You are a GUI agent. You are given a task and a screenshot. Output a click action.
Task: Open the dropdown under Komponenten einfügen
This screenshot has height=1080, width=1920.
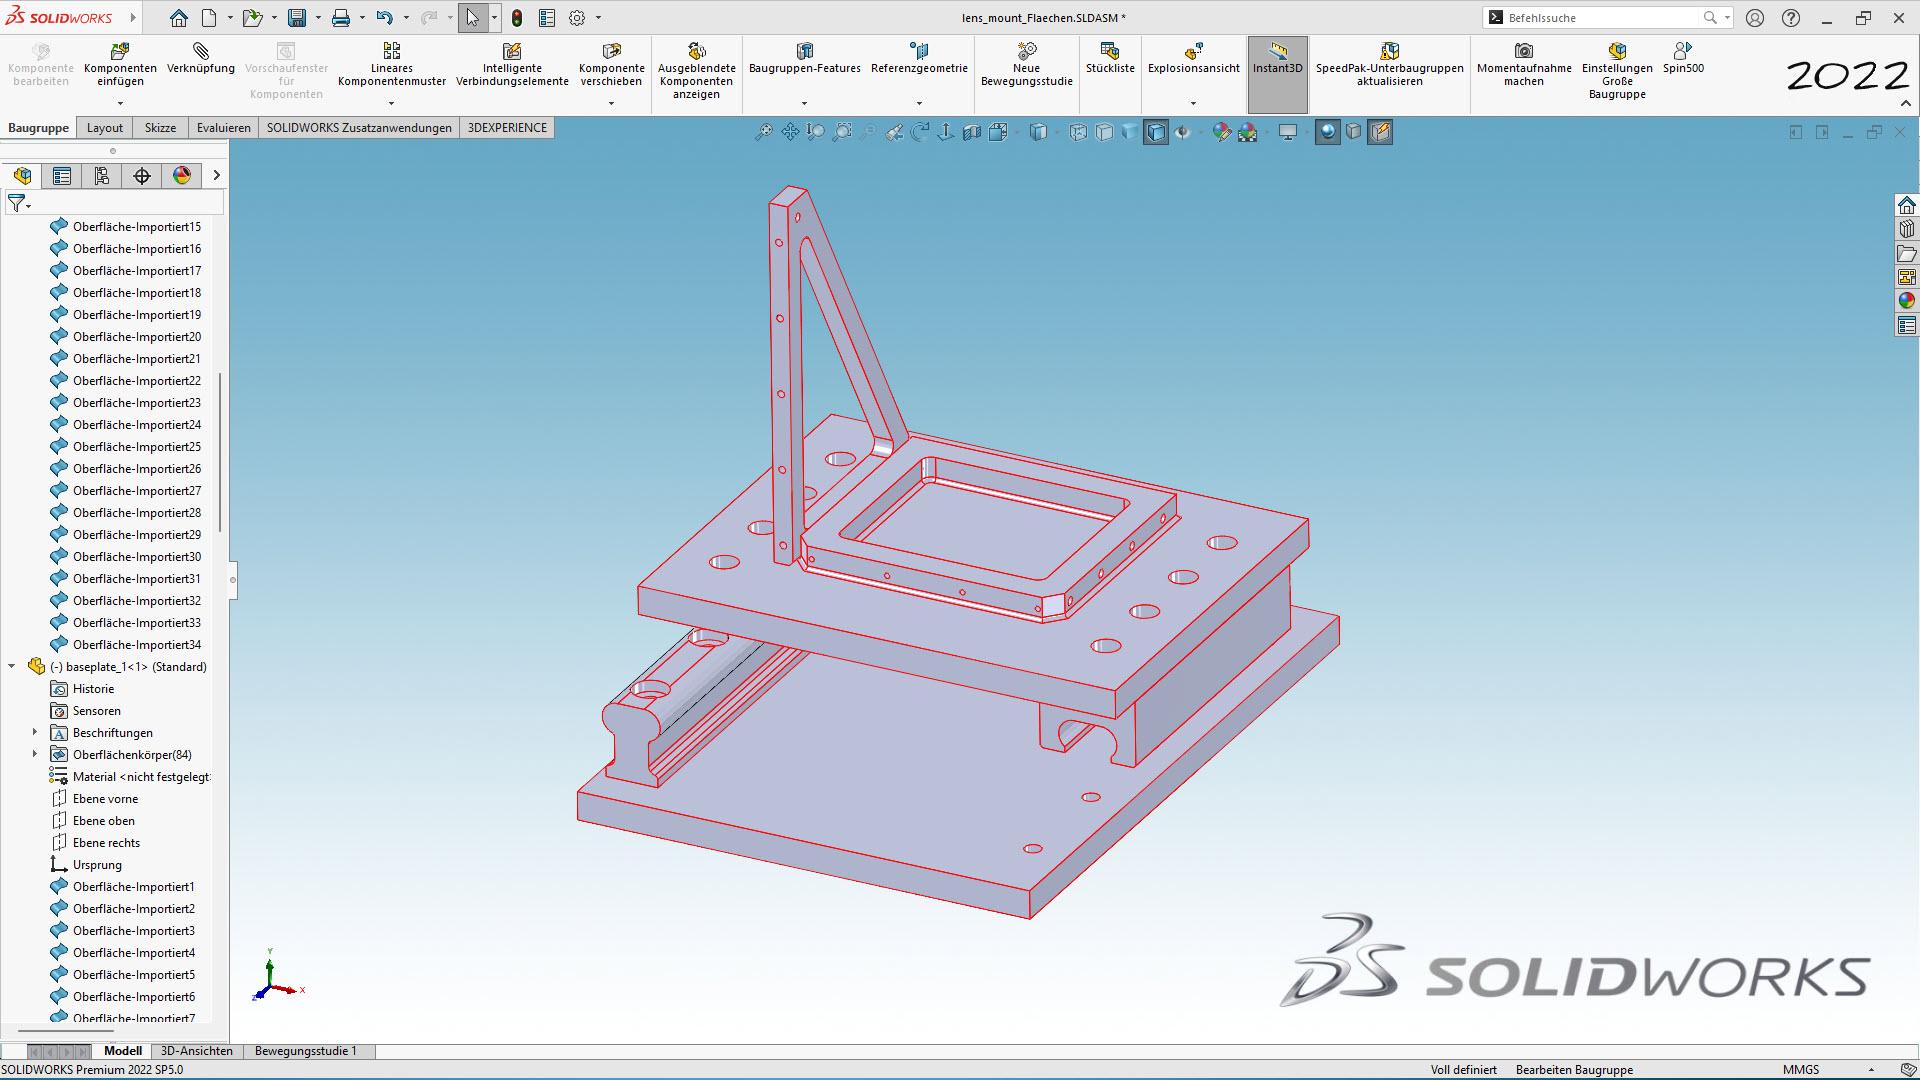120,103
